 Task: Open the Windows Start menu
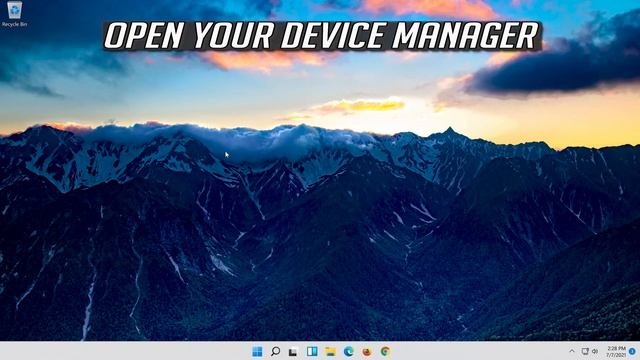point(257,351)
